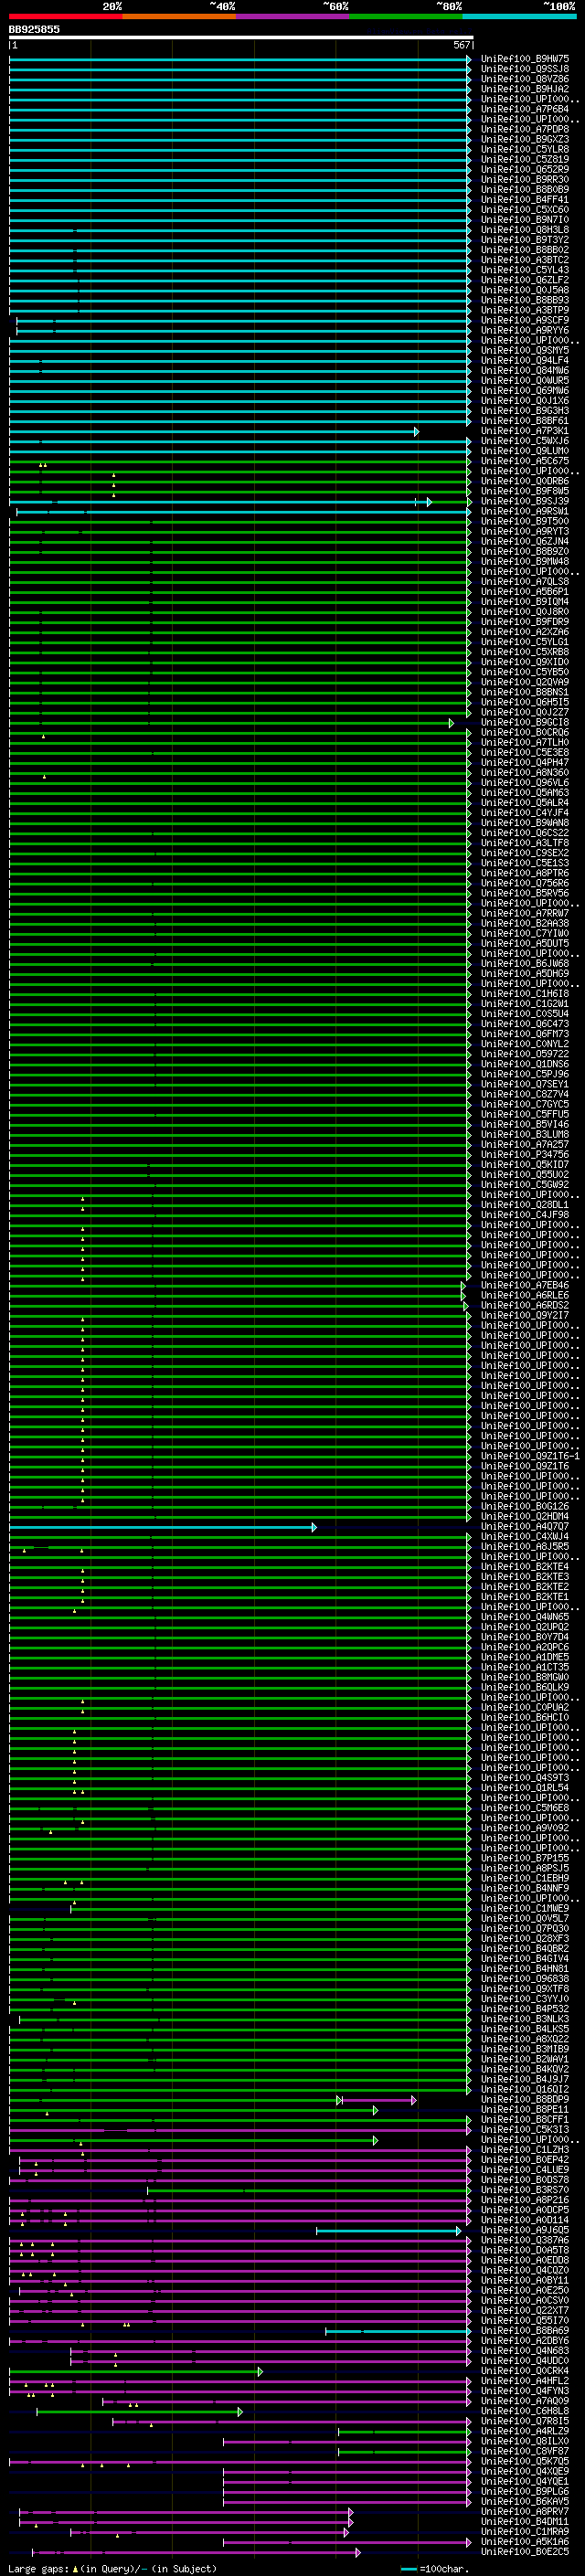
Task: Click the purple arrowhead on the UniRef100_A8PRV7 row
Action: click(x=350, y=2512)
